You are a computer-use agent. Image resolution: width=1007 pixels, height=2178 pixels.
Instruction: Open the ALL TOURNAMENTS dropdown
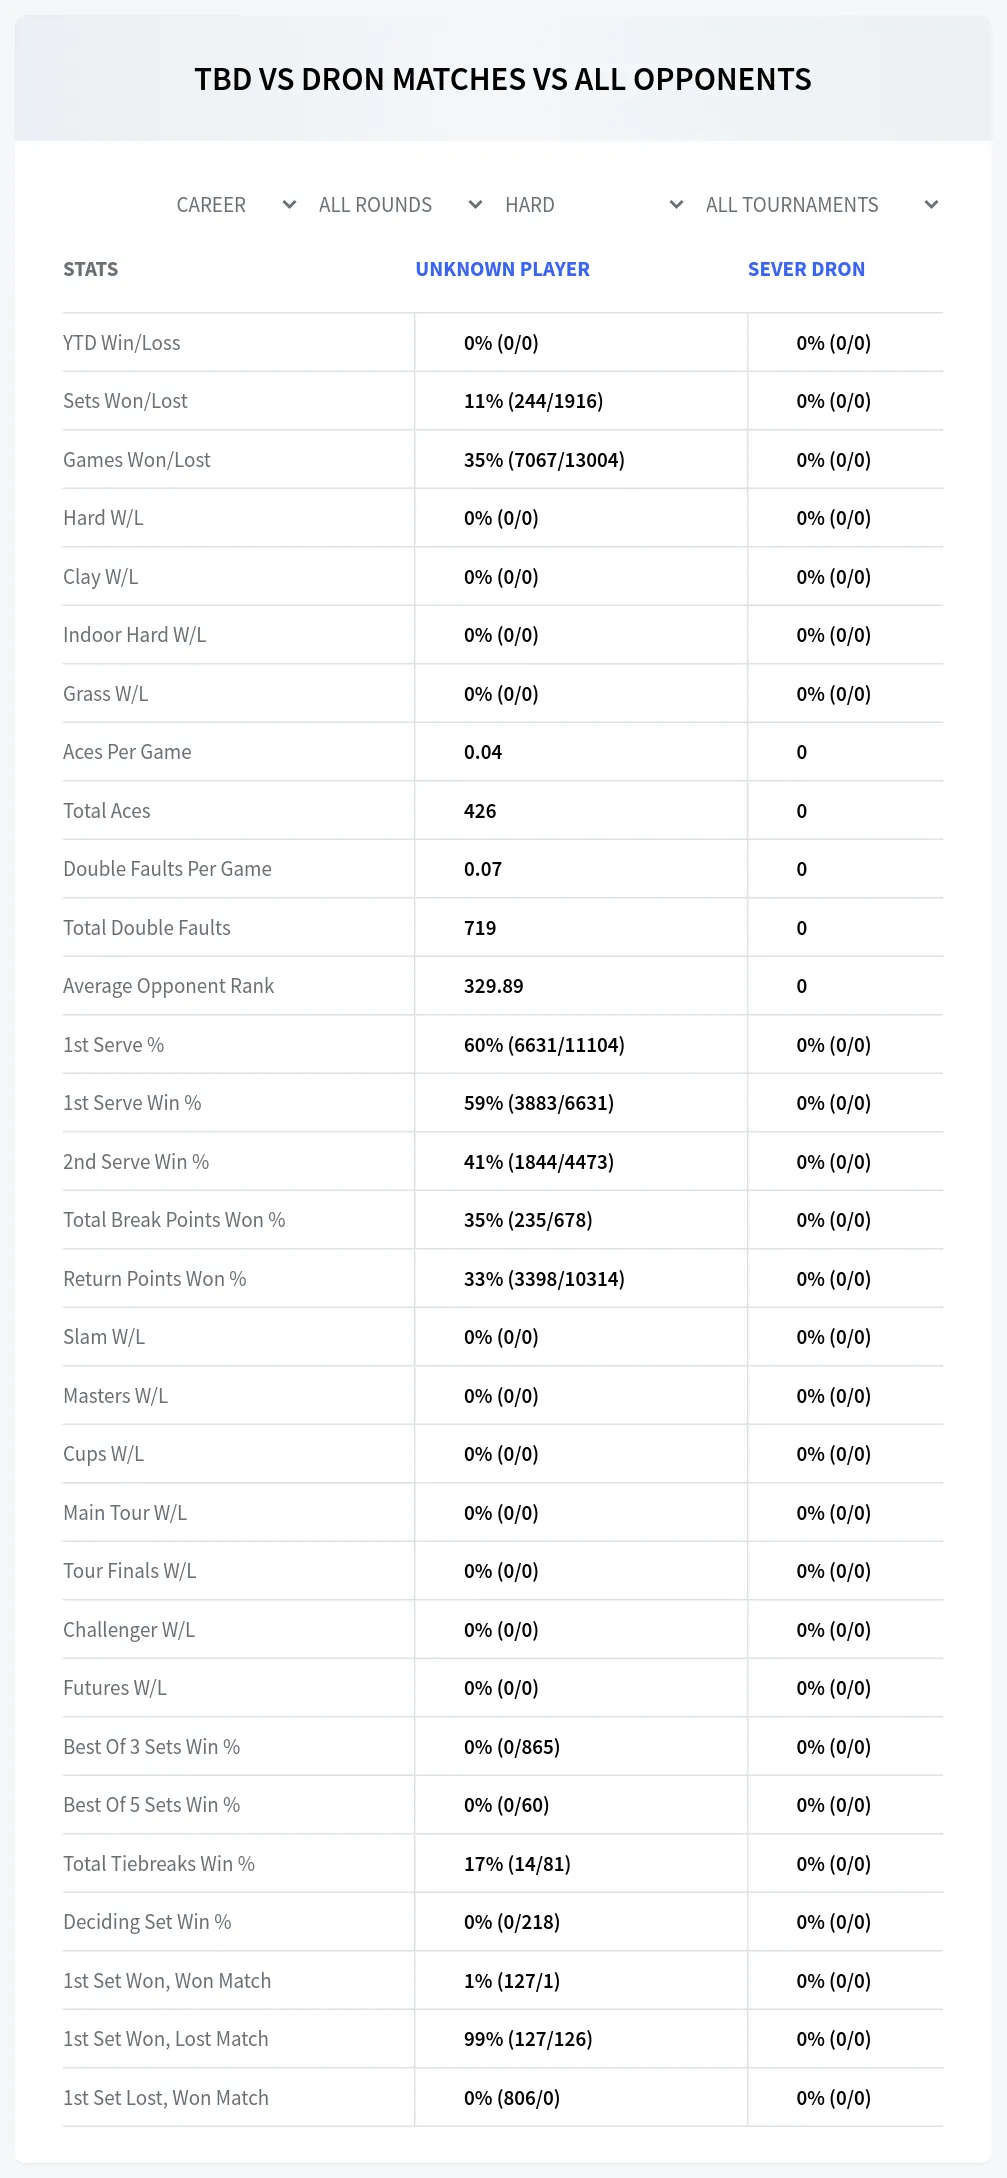821,205
